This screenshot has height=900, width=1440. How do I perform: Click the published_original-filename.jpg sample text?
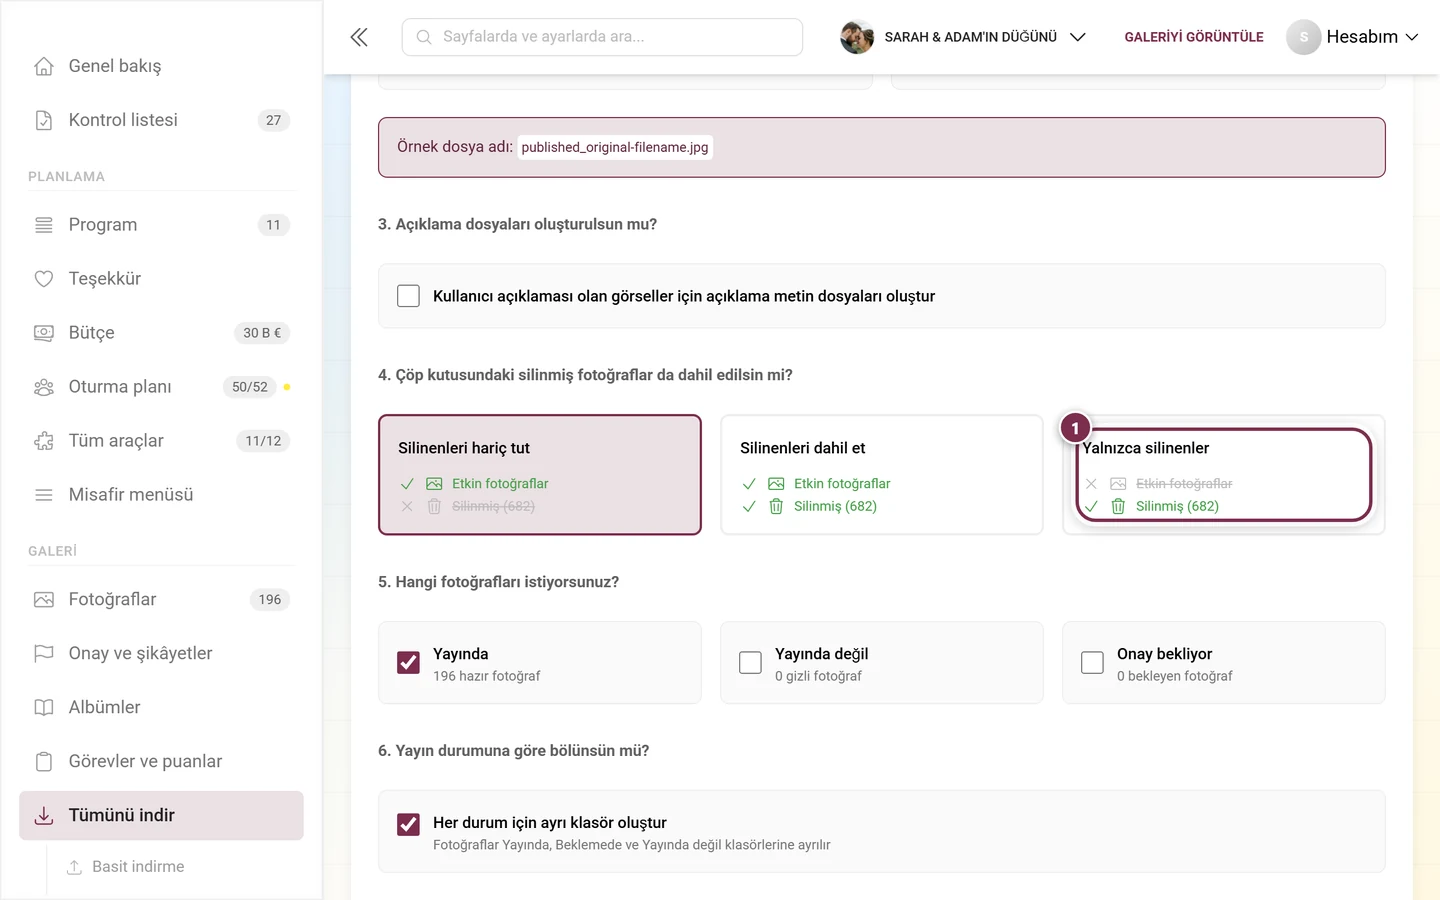point(615,147)
